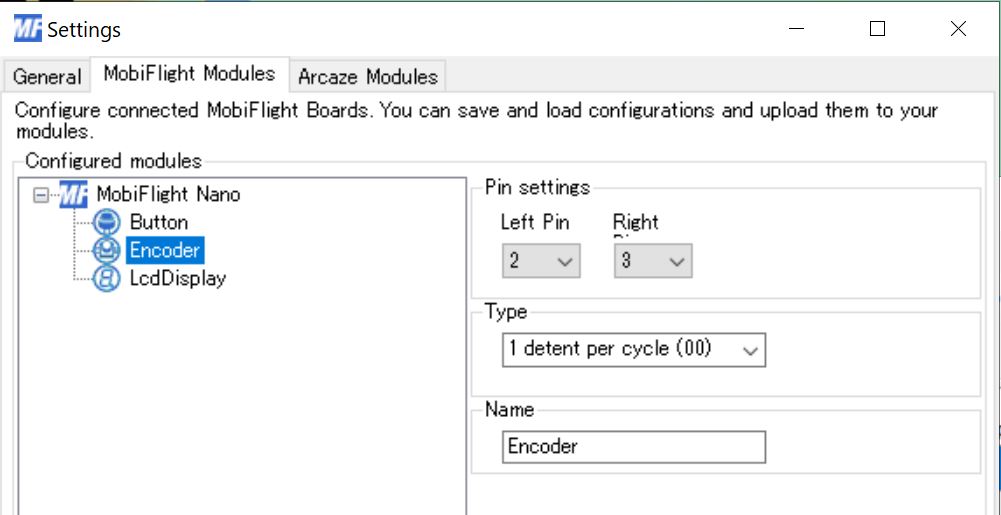Minimize the Settings window
The image size is (1001, 515).
tap(797, 29)
